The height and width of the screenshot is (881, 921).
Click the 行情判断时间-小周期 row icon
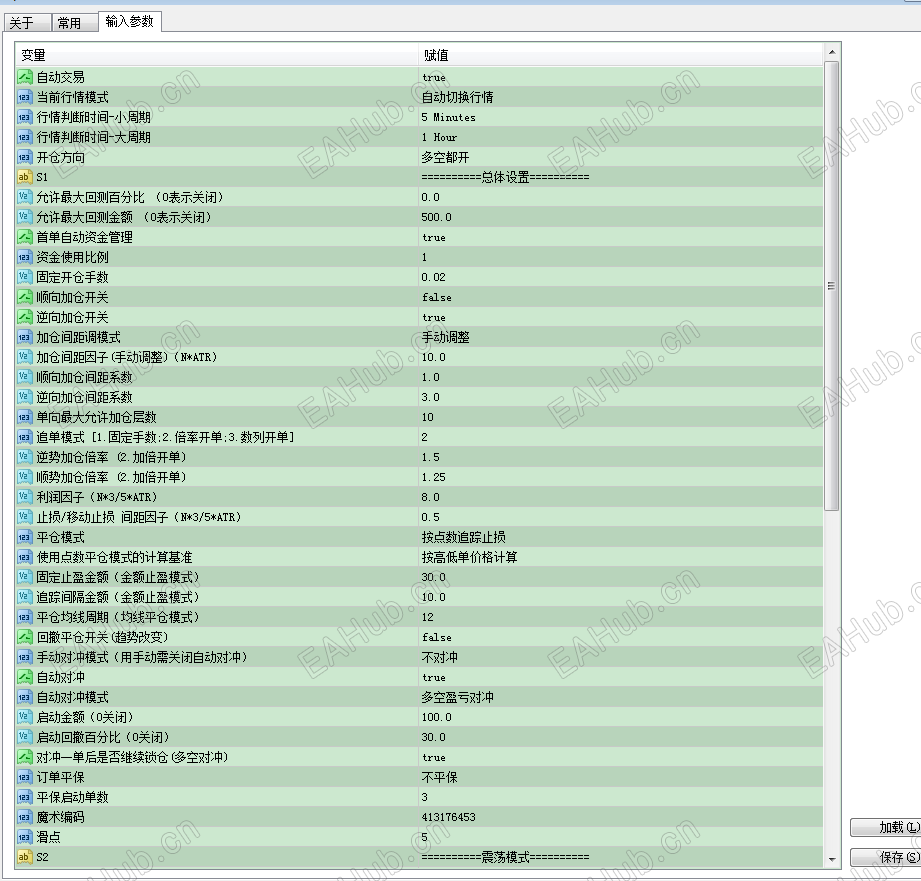(24, 117)
